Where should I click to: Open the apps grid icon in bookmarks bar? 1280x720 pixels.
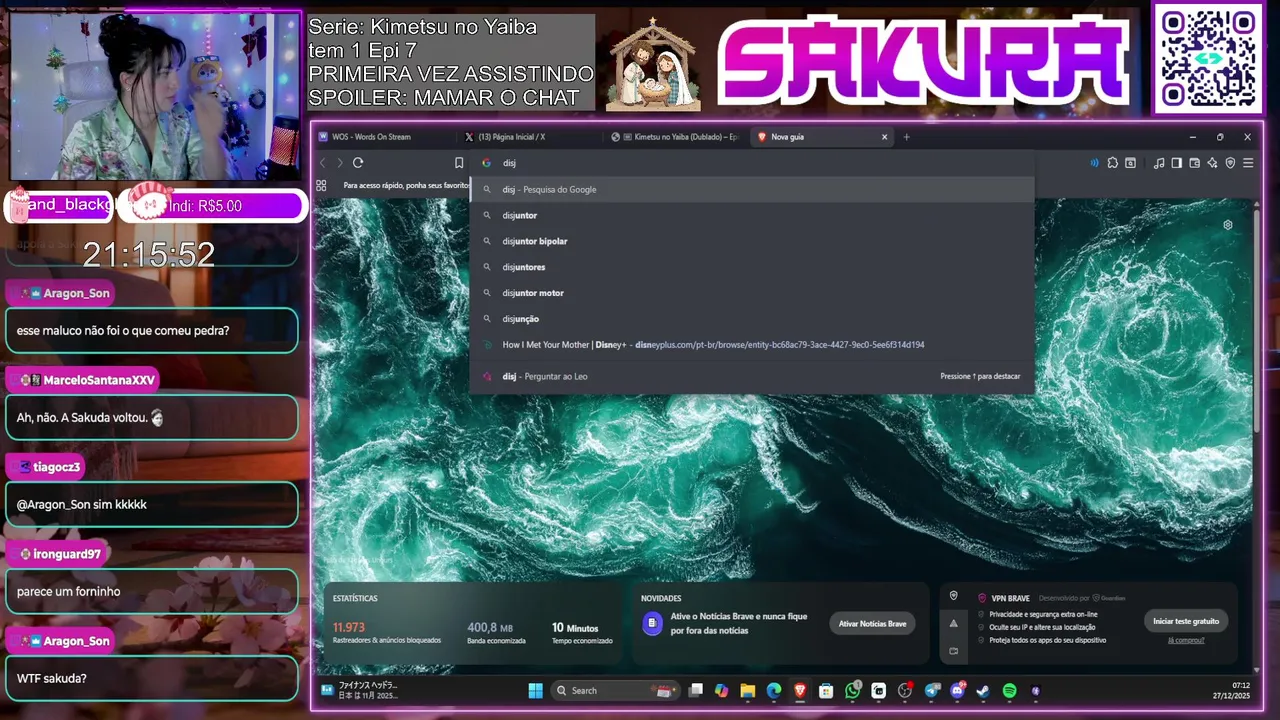(321, 185)
